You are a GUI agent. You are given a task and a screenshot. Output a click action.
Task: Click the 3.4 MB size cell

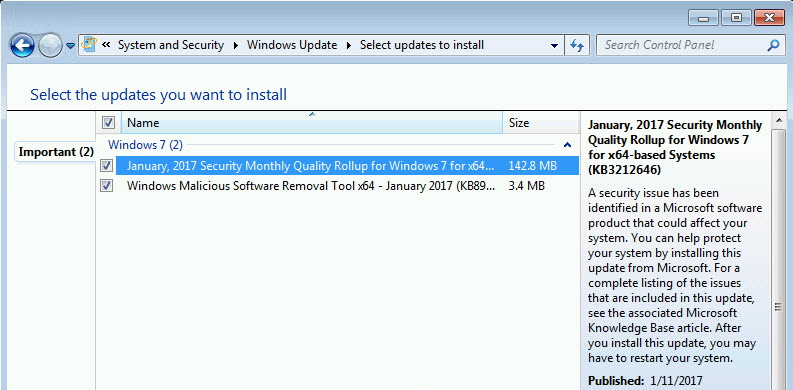526,186
